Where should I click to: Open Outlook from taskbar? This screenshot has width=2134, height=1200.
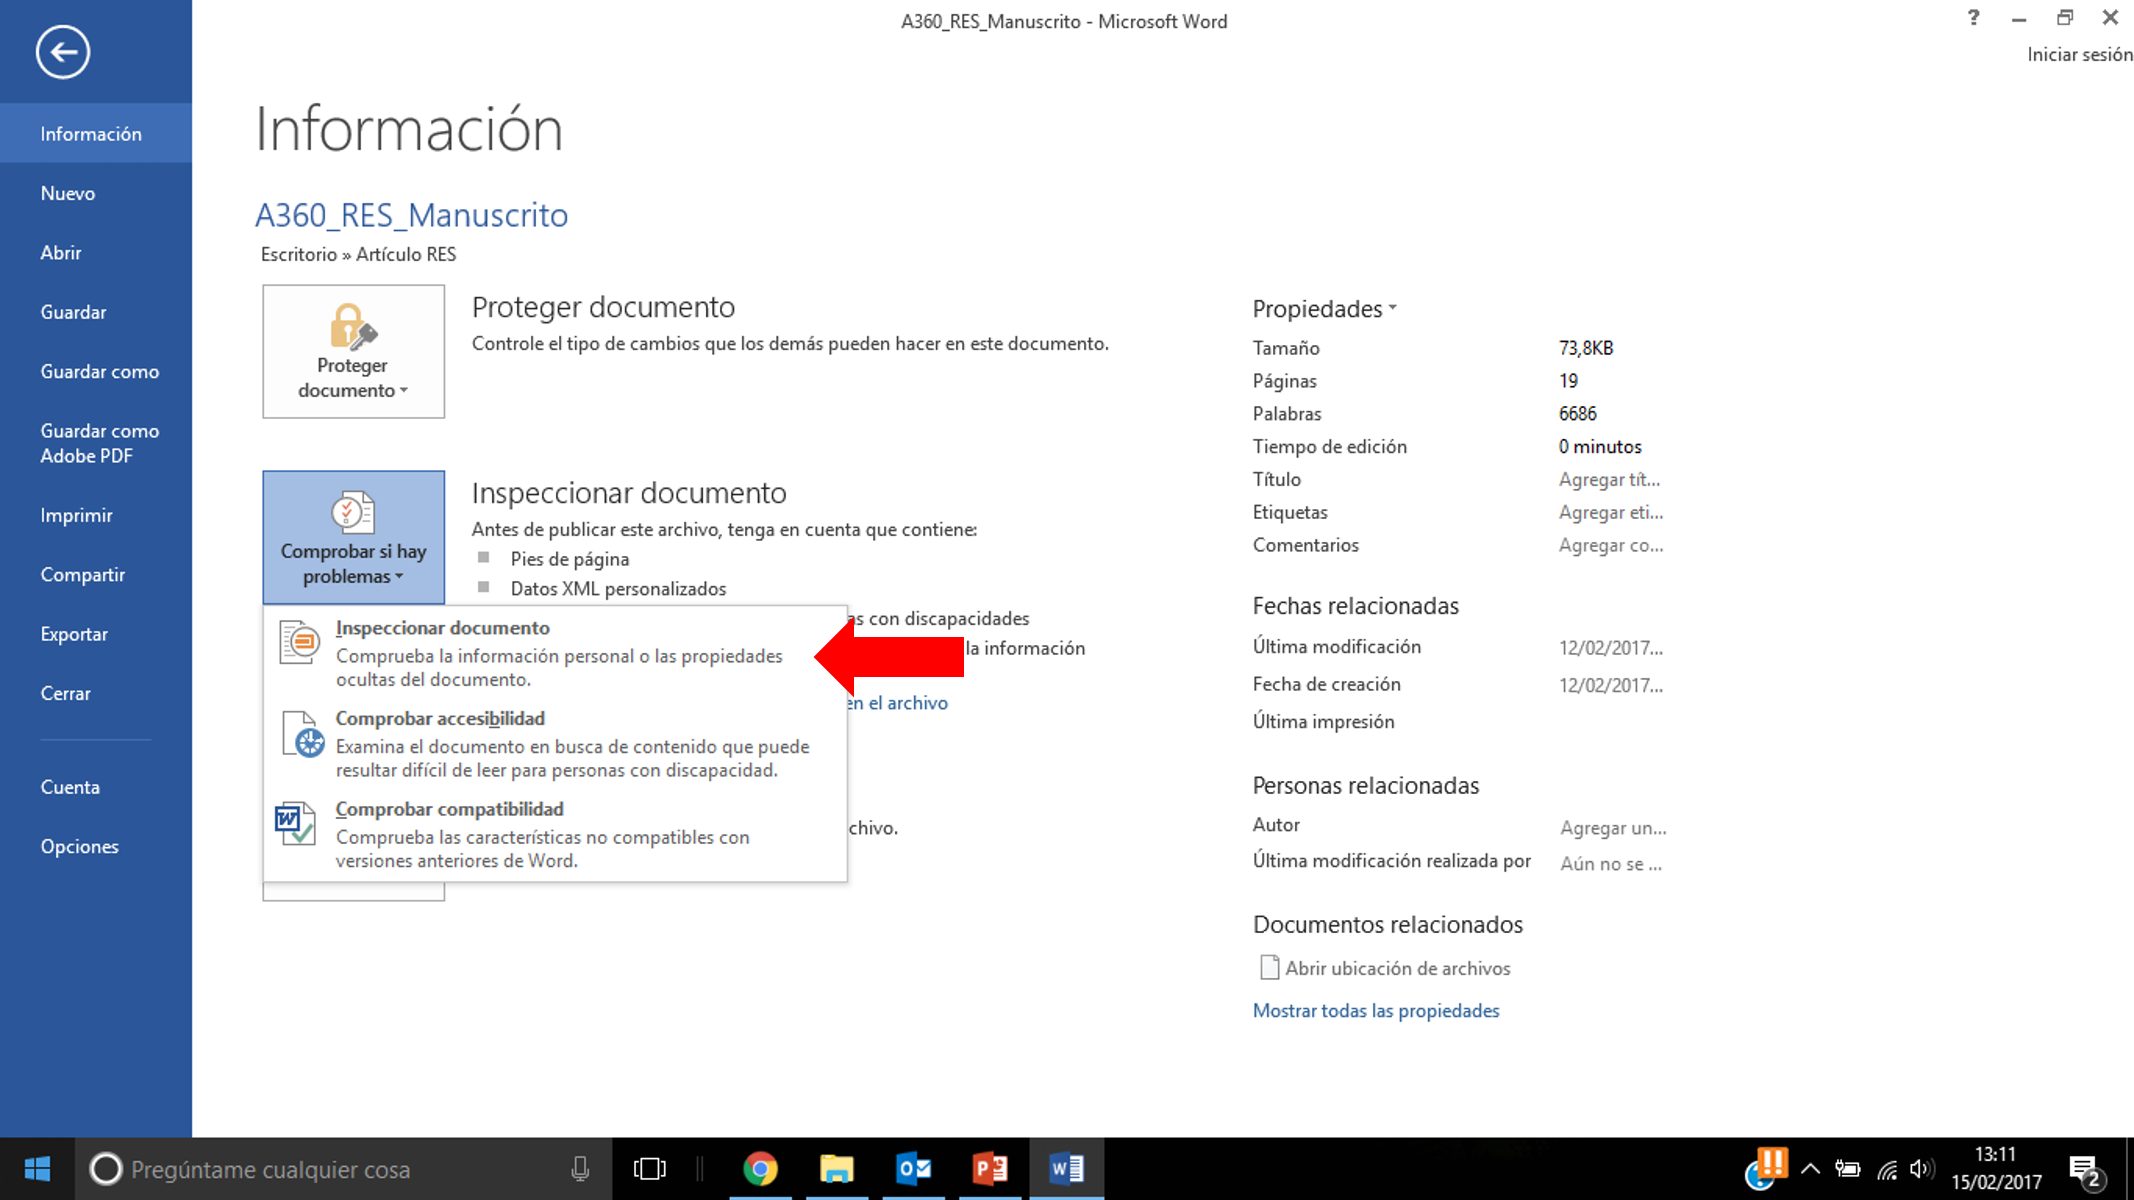click(913, 1168)
